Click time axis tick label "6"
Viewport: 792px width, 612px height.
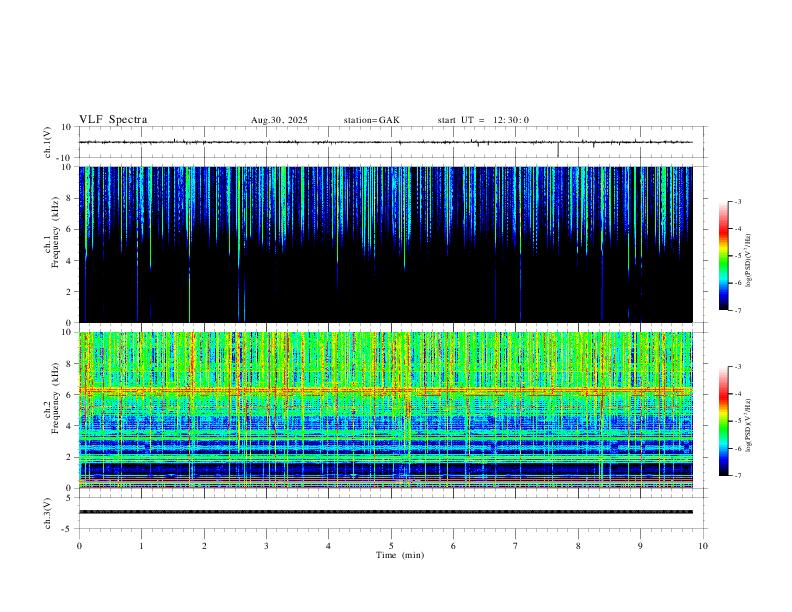click(454, 546)
